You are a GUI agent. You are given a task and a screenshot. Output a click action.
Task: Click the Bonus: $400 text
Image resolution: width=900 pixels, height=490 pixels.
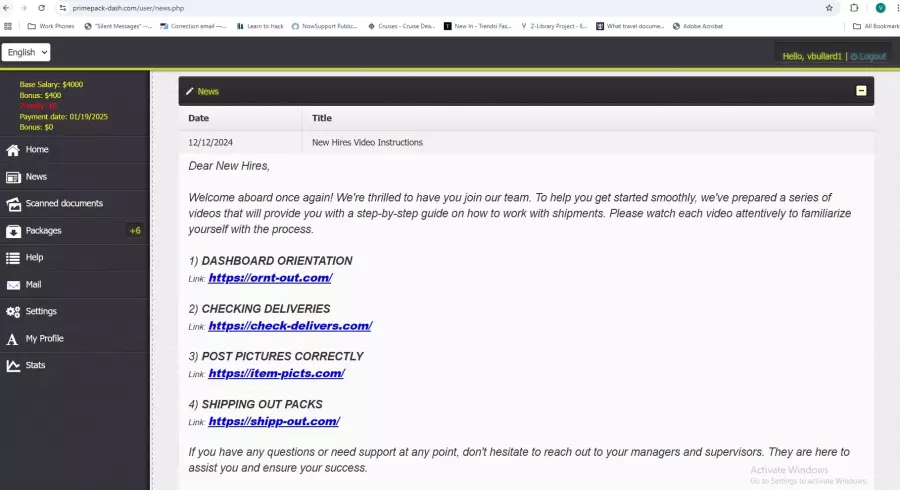click(40, 95)
